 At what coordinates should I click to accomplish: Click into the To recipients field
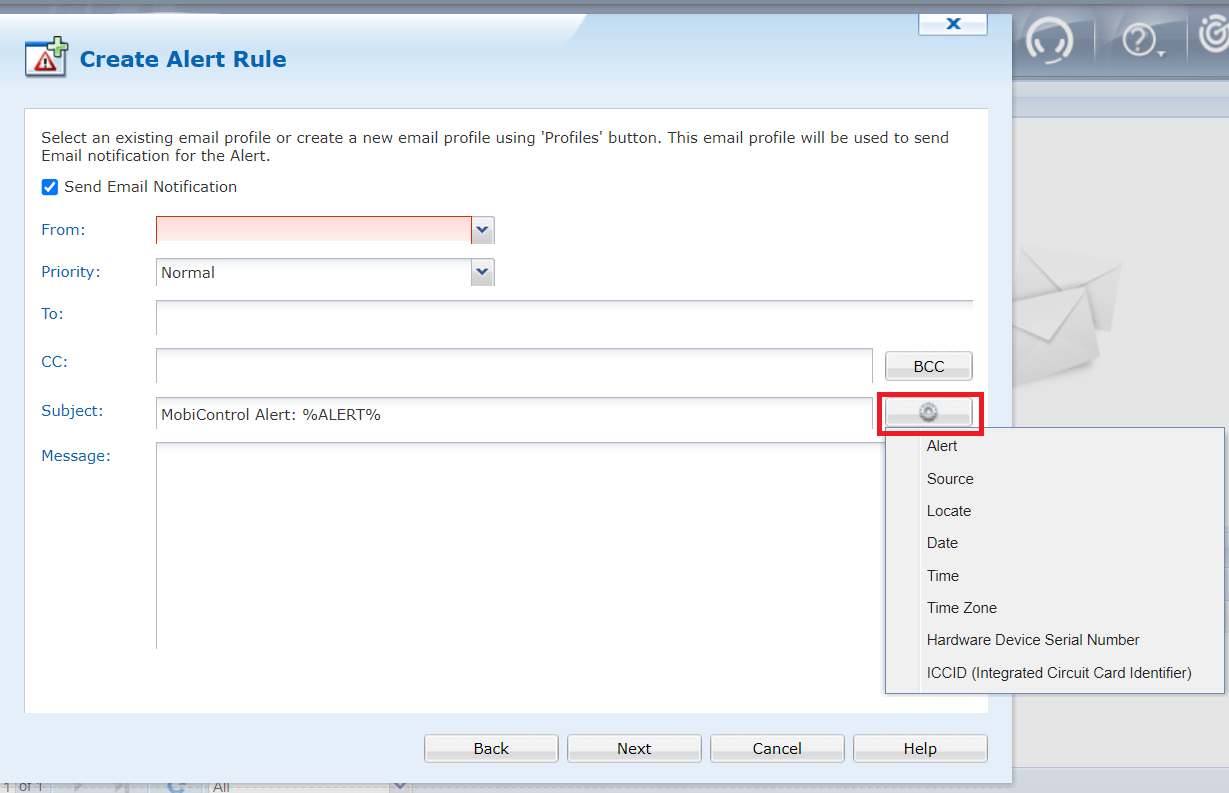click(x=564, y=318)
